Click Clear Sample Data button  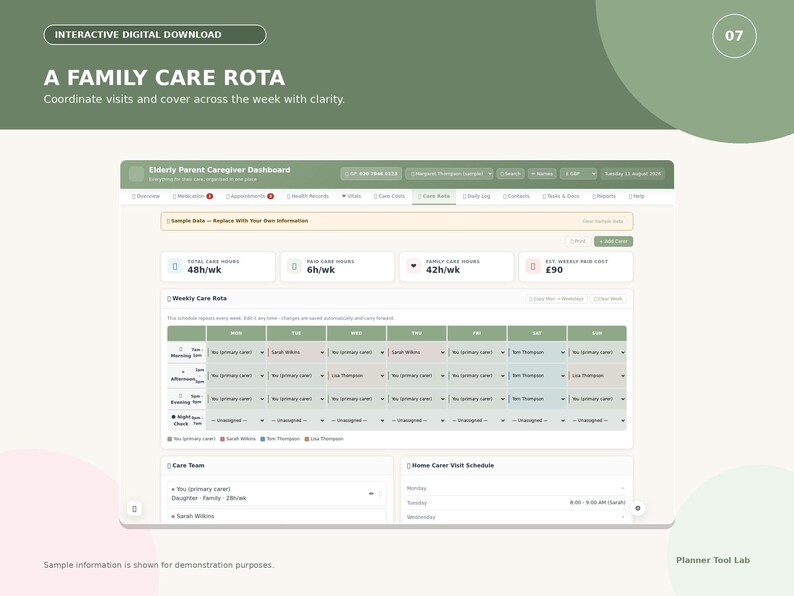[603, 221]
